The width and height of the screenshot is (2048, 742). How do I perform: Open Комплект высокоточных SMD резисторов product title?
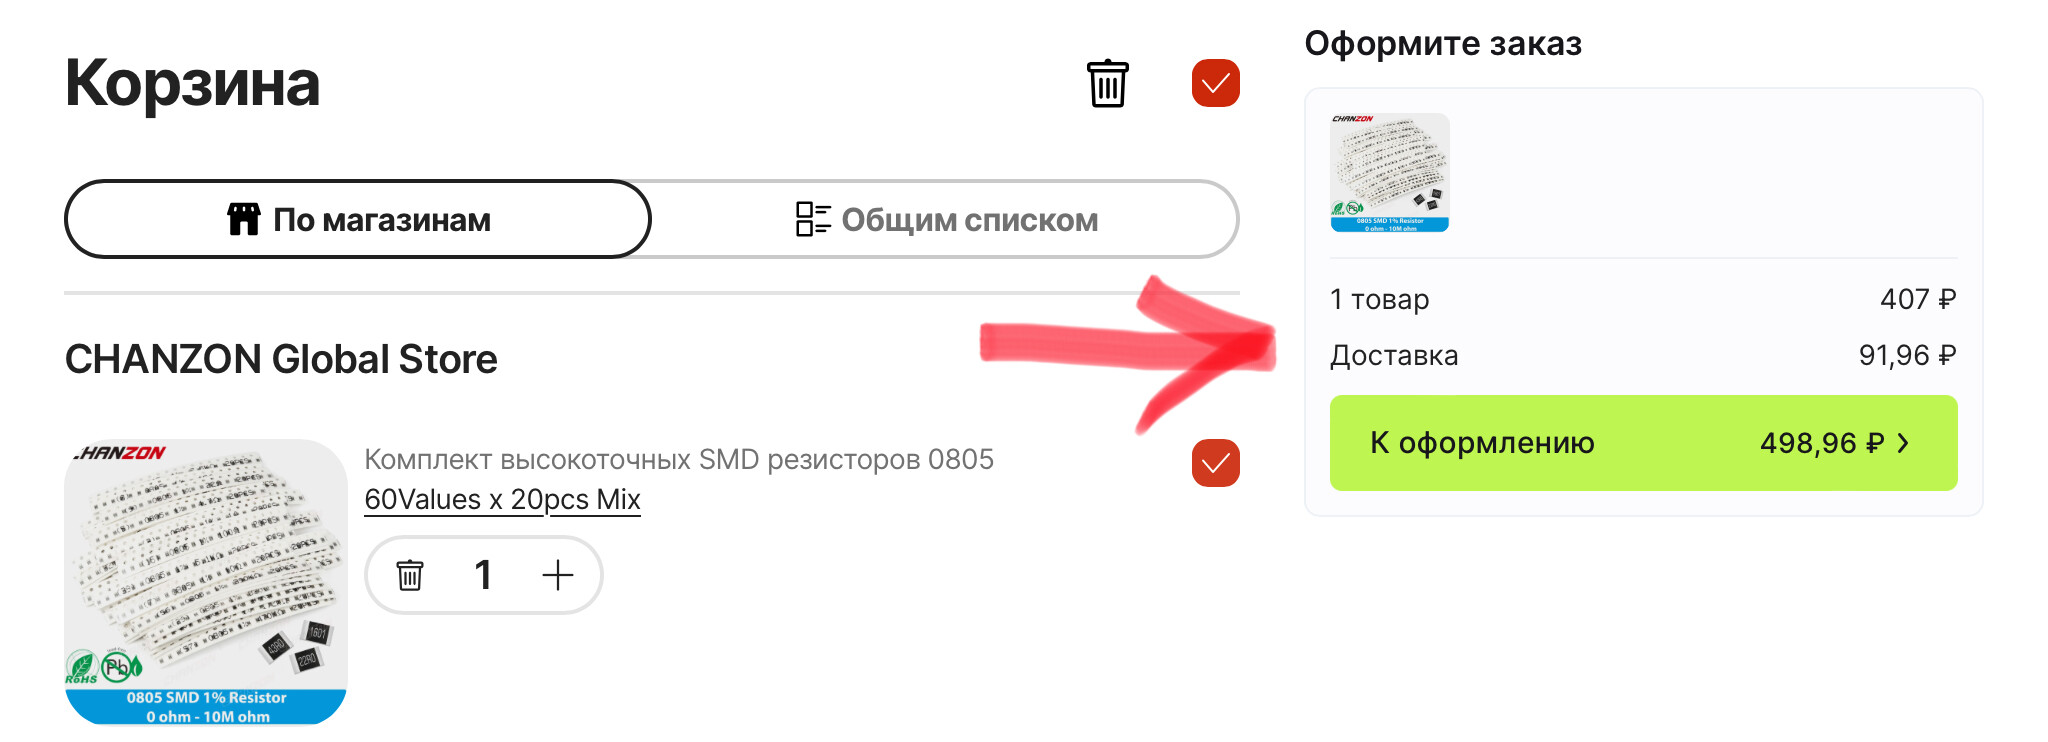point(679,459)
